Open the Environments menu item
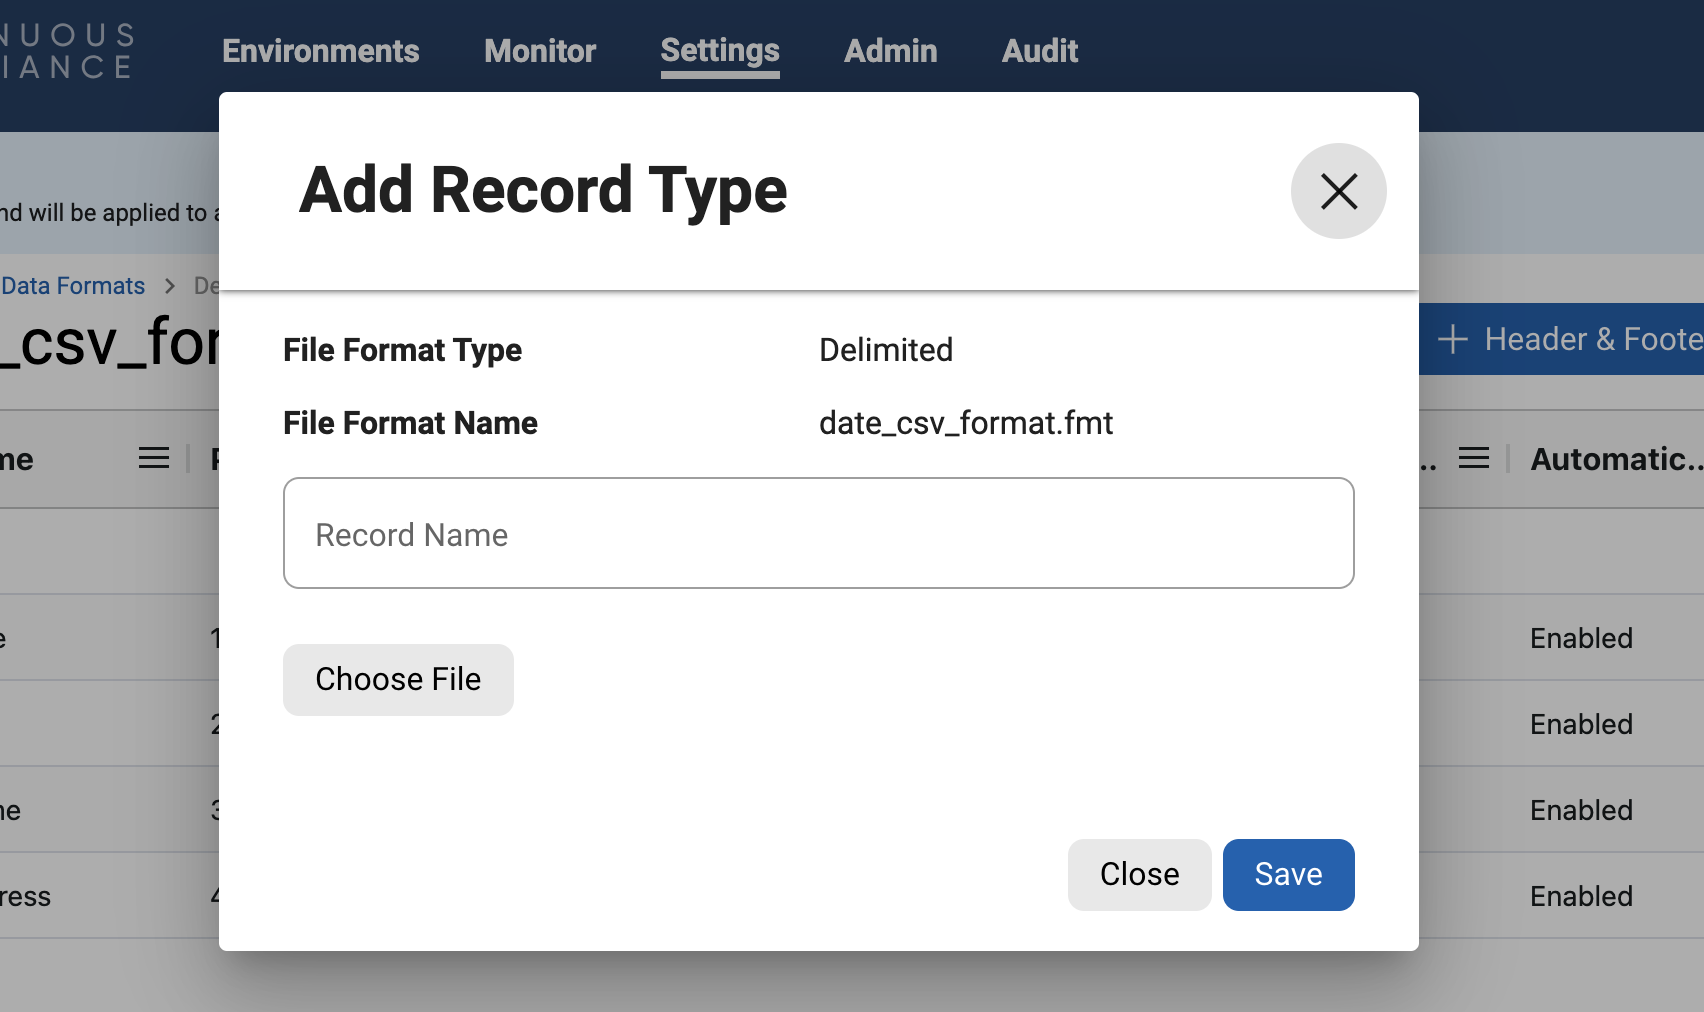This screenshot has height=1012, width=1704. [320, 51]
